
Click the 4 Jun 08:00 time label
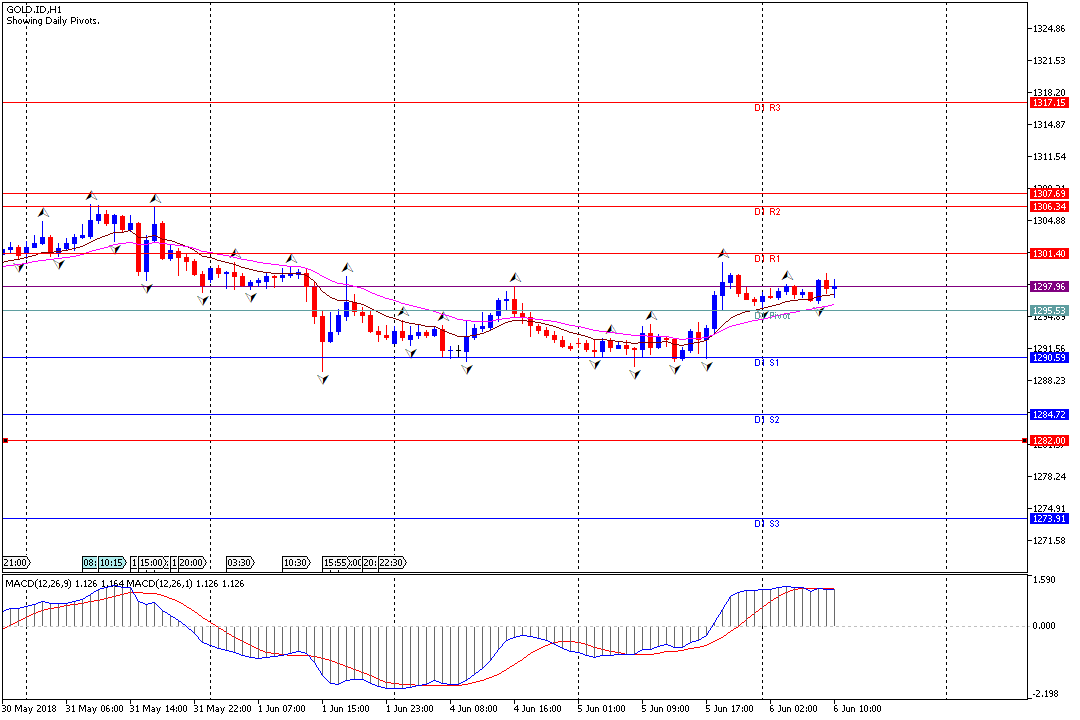474,709
